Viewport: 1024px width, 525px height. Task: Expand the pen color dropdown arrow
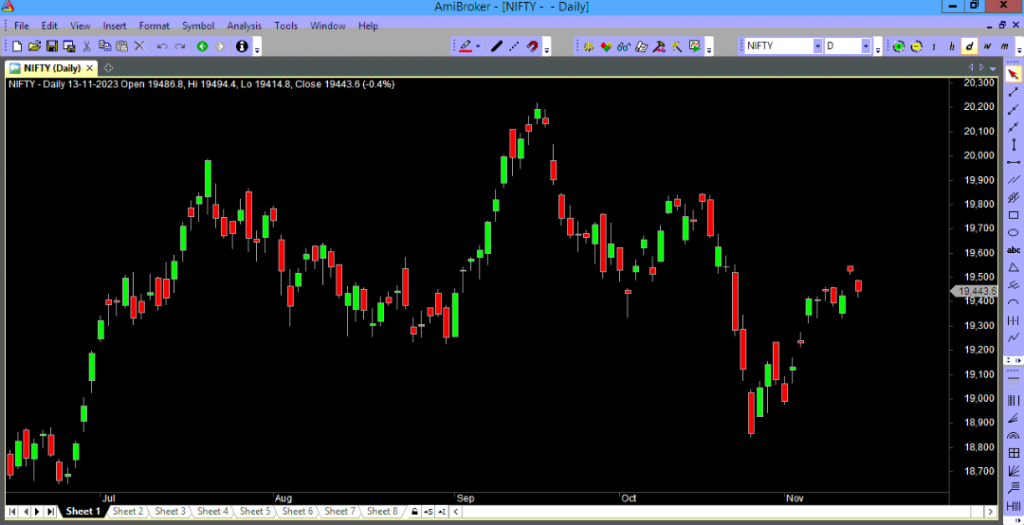[x=478, y=46]
